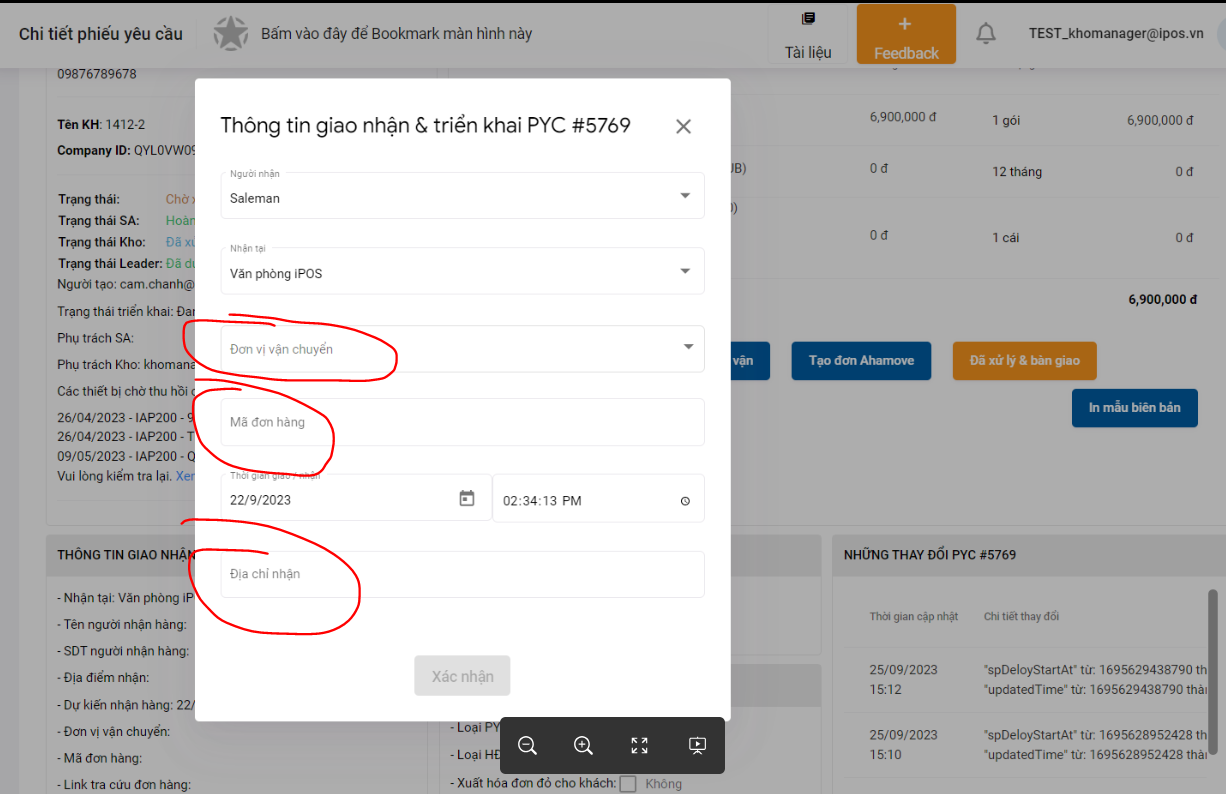
Task: Open Tài liệu documents icon
Action: (x=808, y=19)
